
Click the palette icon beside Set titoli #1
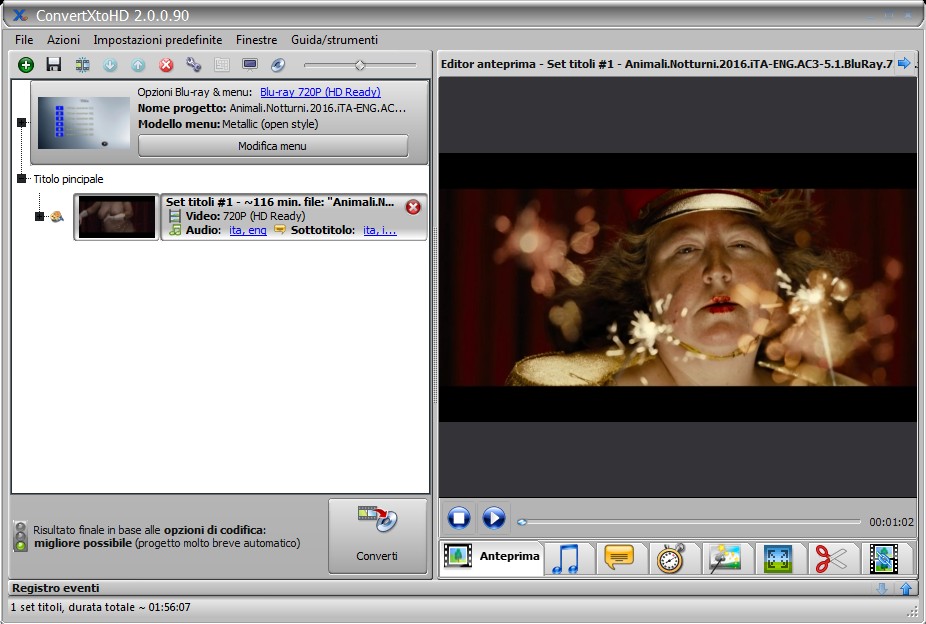[57, 217]
